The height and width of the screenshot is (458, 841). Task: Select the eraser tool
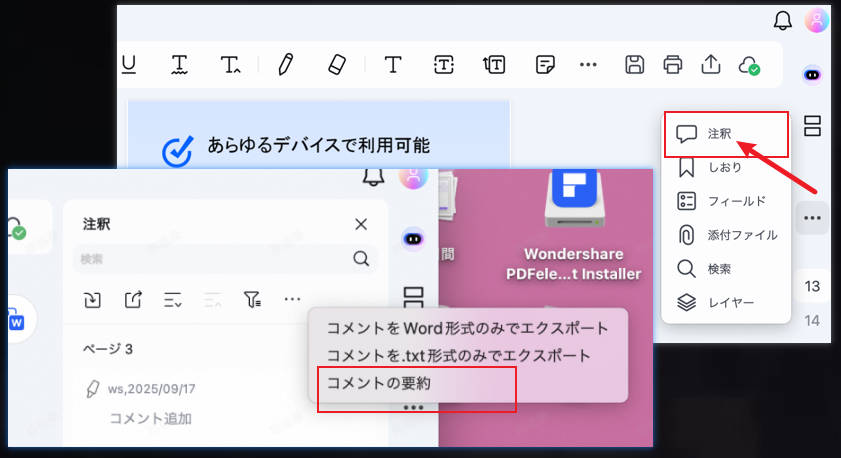(x=336, y=65)
